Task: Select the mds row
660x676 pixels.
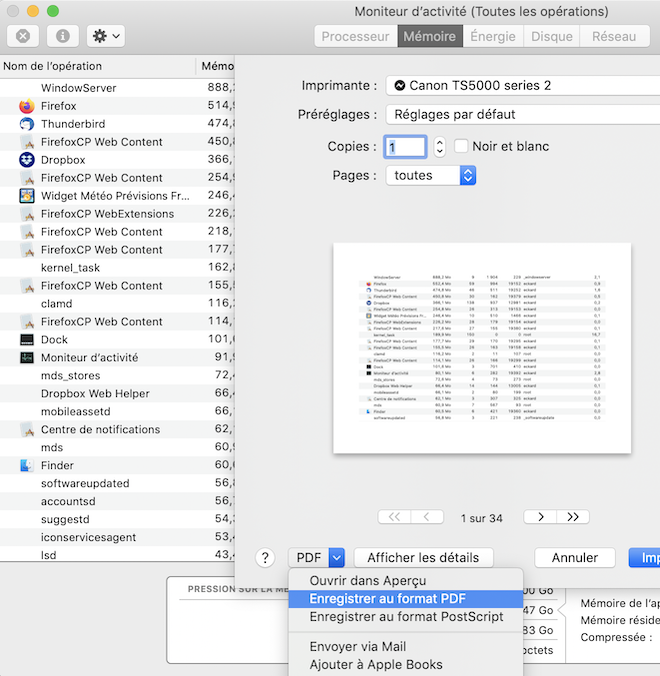Action: point(117,448)
